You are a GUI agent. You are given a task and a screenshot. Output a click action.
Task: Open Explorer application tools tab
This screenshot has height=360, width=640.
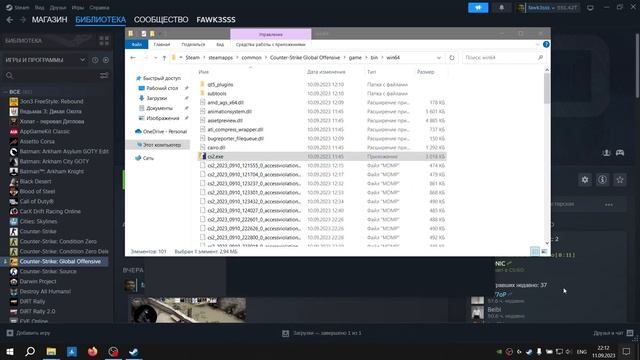271,44
